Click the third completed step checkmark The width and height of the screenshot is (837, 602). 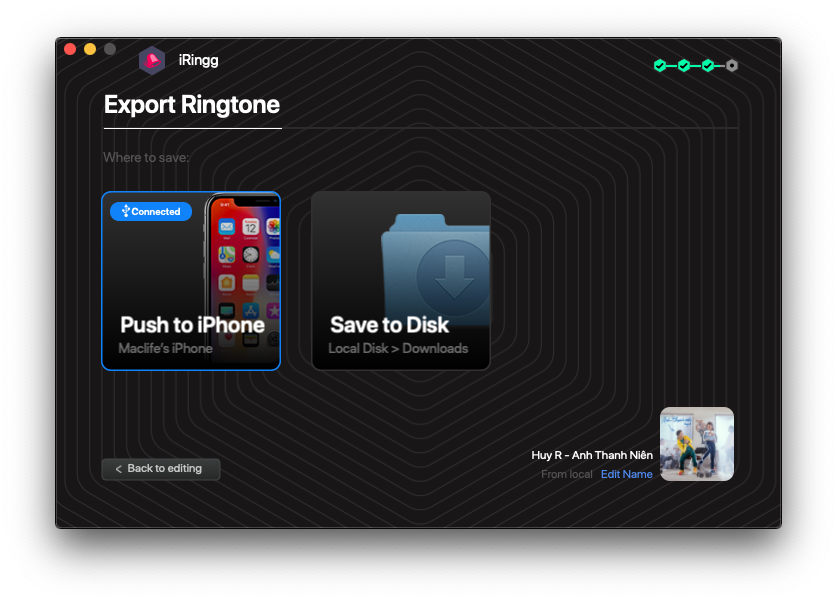click(x=708, y=66)
